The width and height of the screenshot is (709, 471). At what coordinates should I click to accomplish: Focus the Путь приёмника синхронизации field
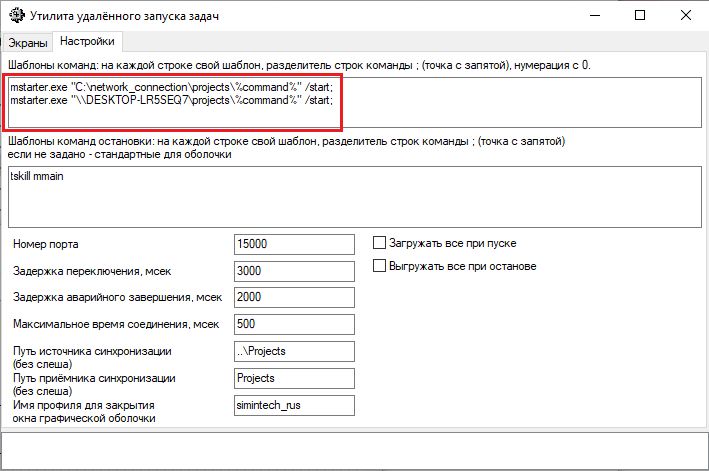click(x=293, y=379)
